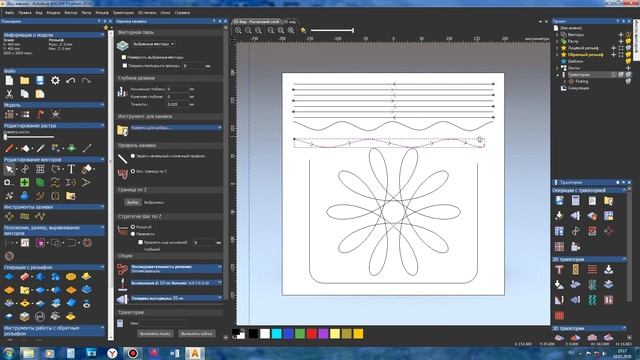Image resolution: width=640 pixels, height=360 pixels.
Task: Paste using the yellow clipboard page icon
Action: (x=40, y=94)
